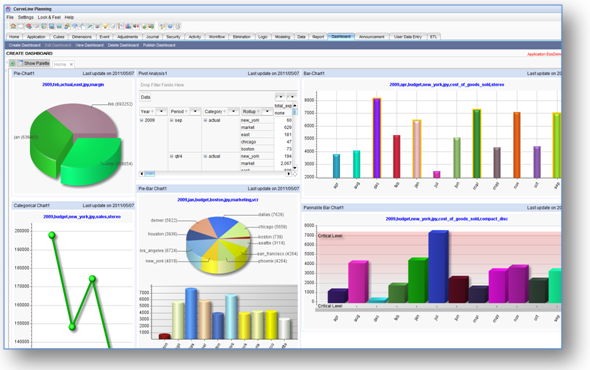Collapse the 2009 year row in pivot

[x=142, y=120]
